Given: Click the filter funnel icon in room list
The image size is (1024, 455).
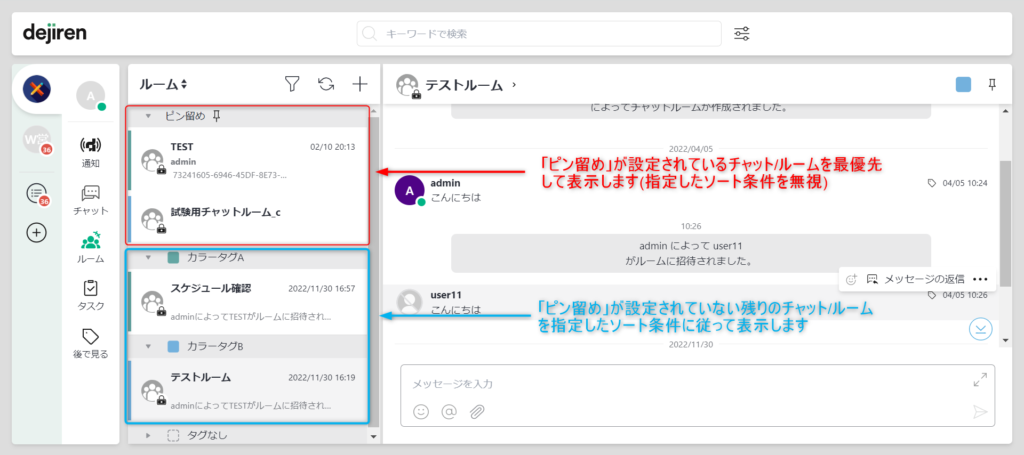Looking at the screenshot, I should [292, 85].
